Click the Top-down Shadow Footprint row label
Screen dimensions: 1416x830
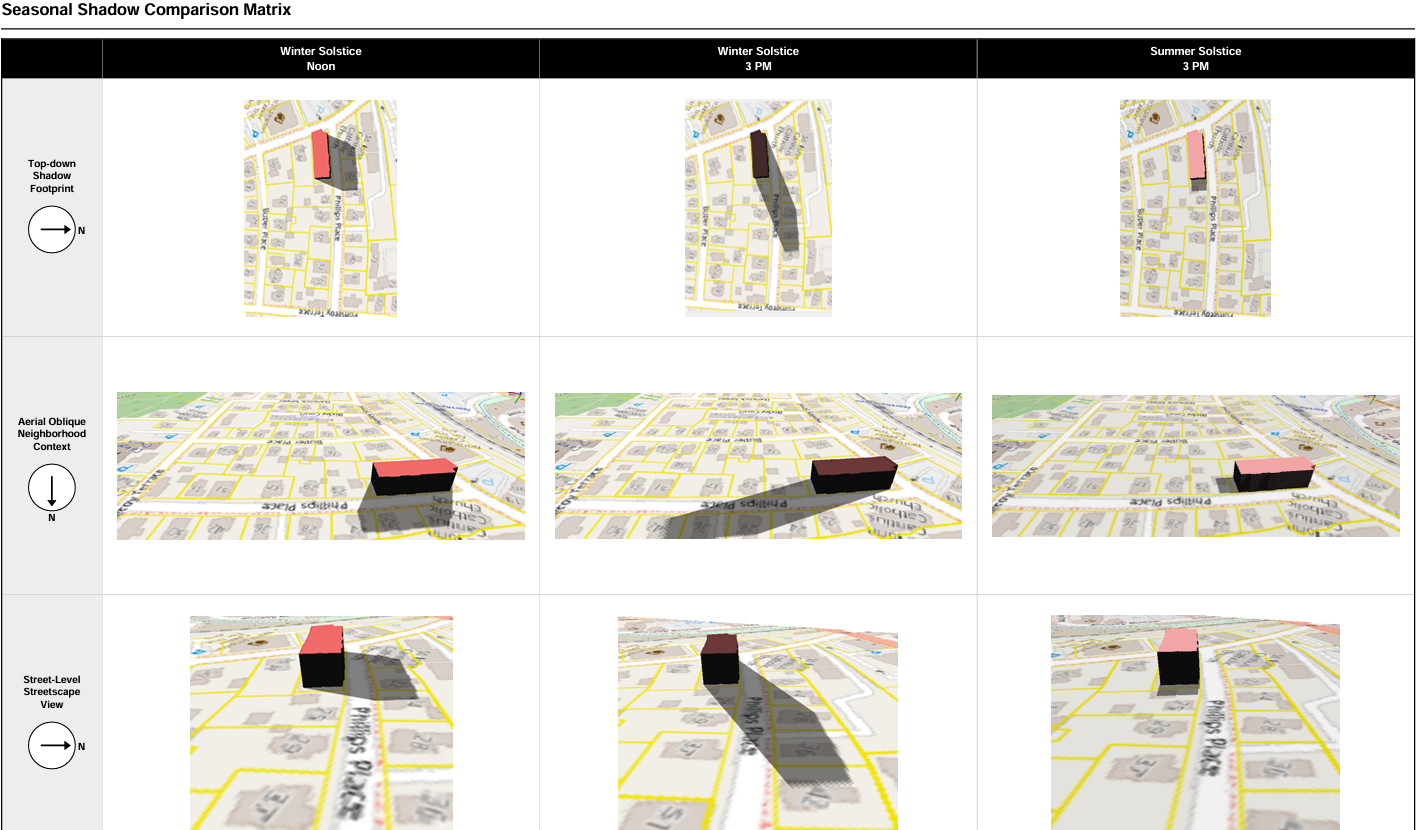[x=52, y=176]
